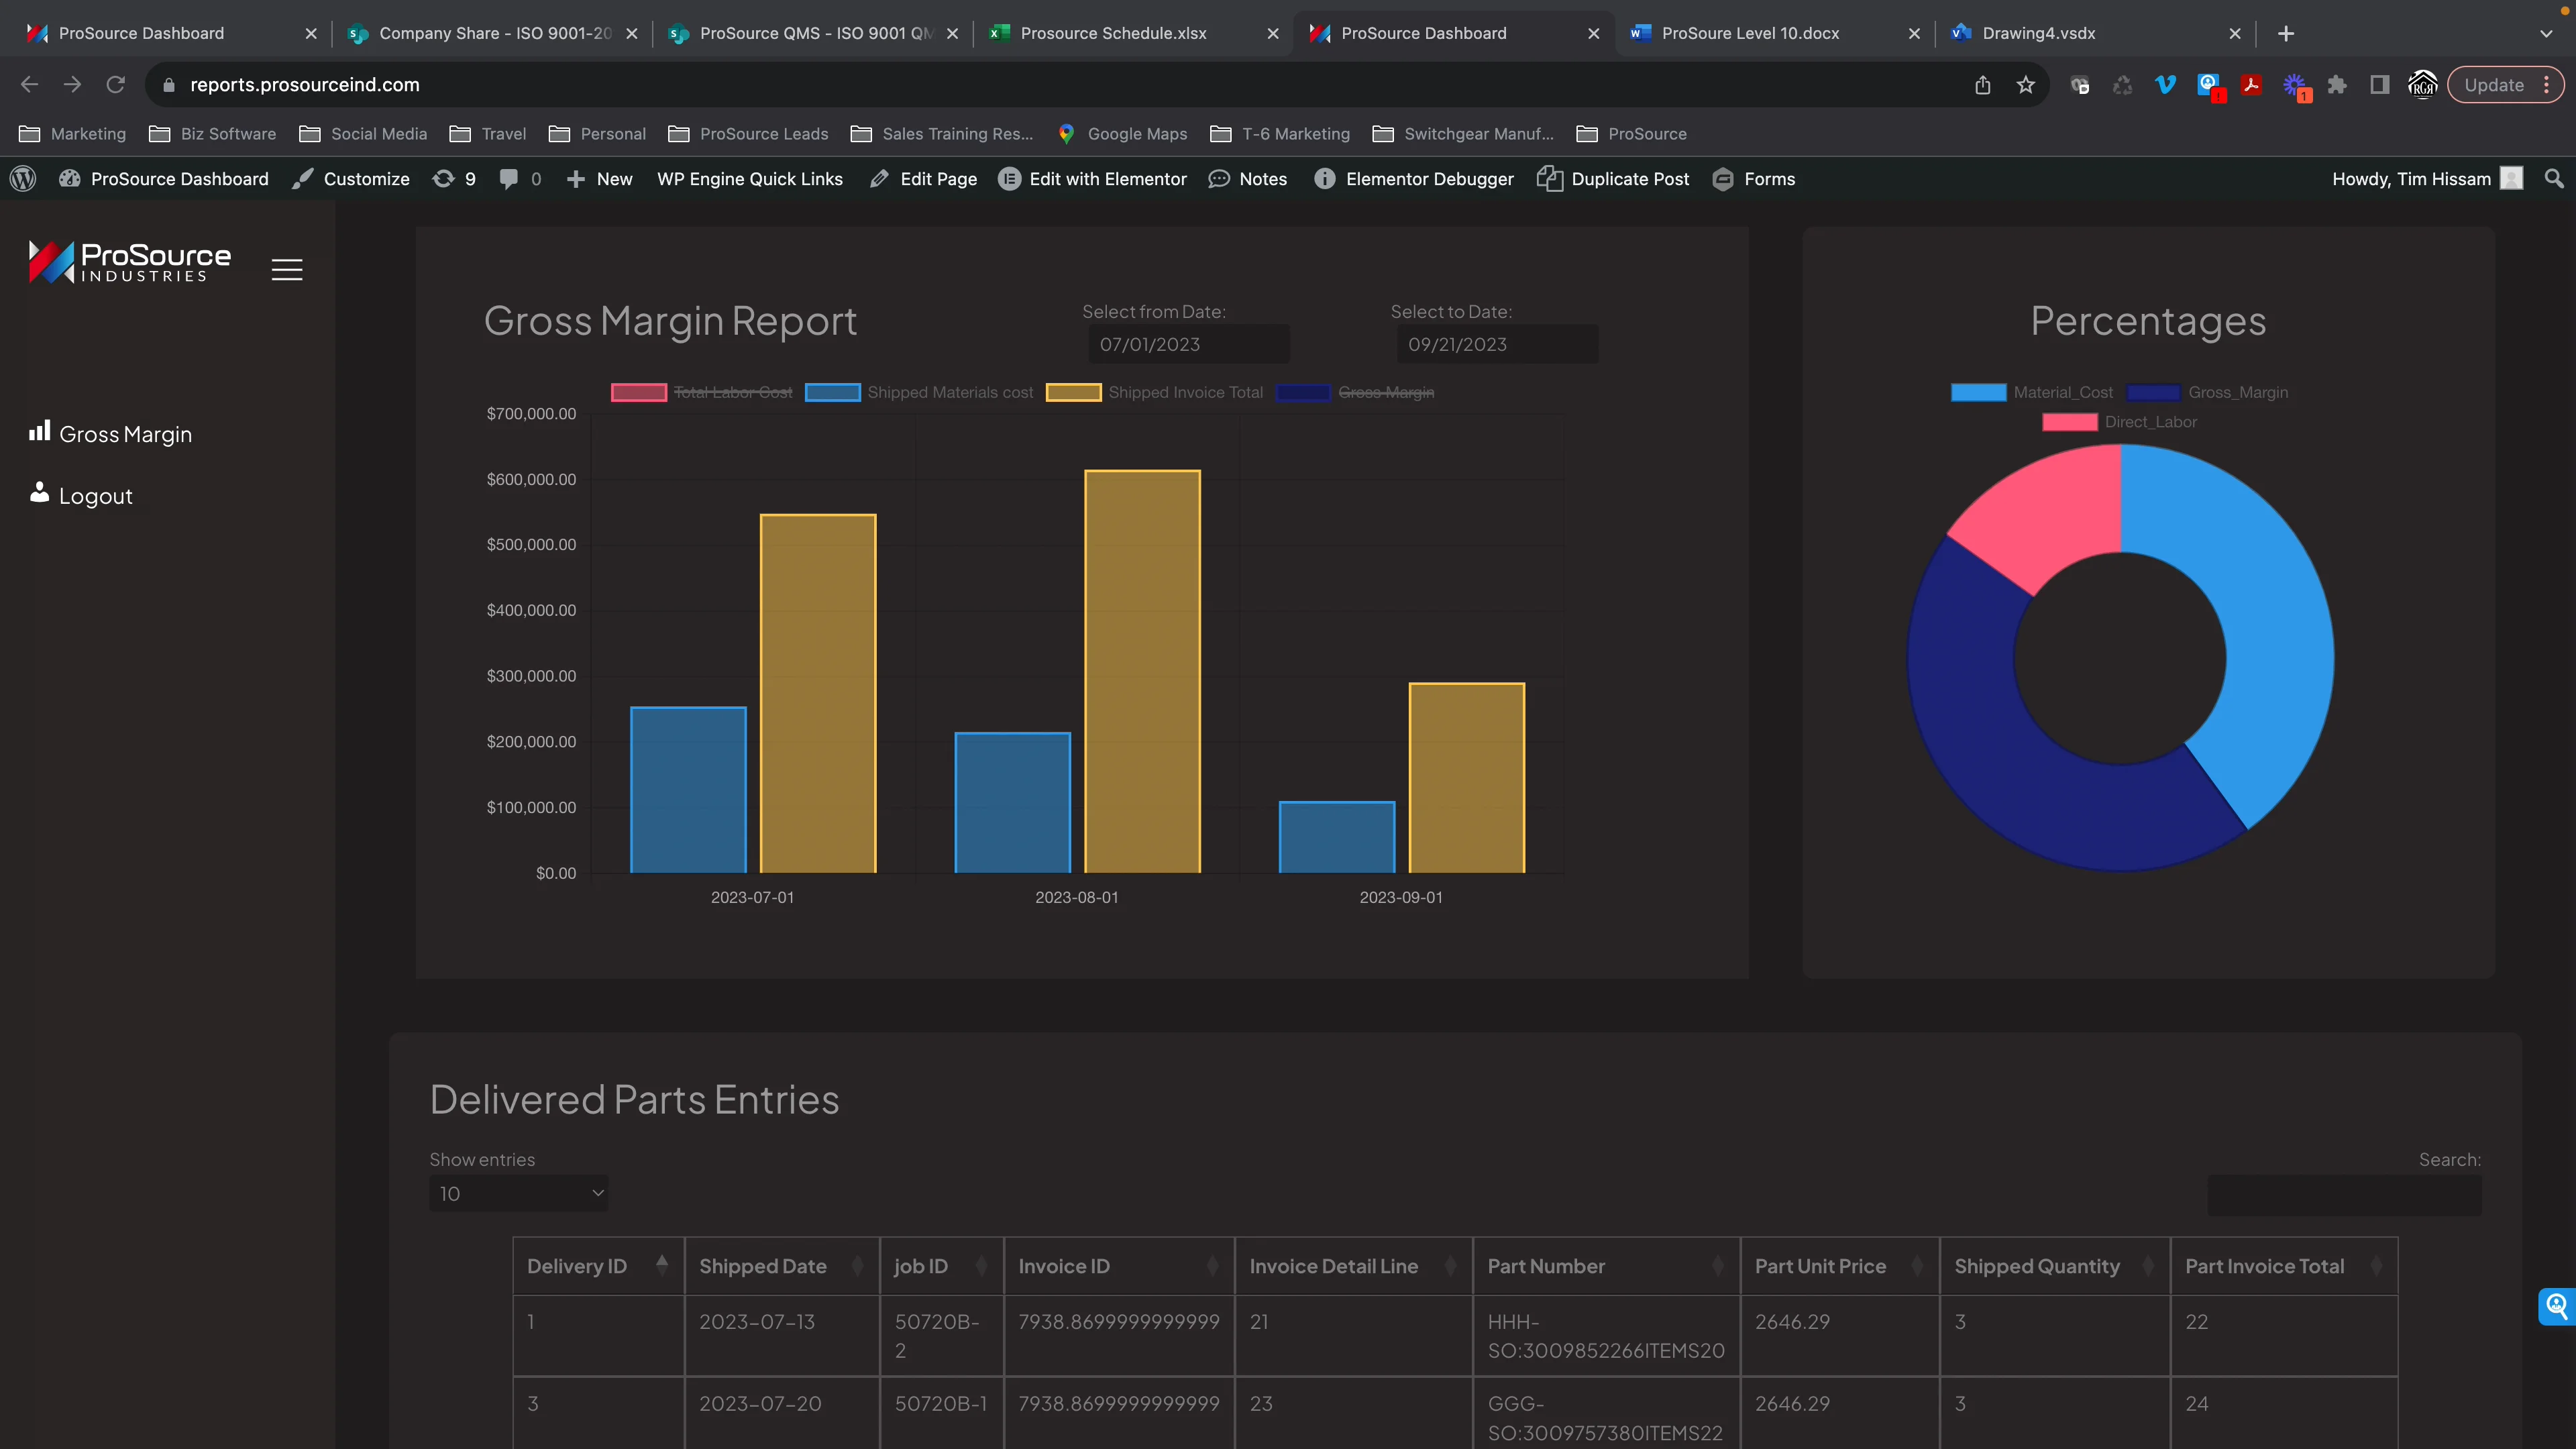Click the Select from Date field
The image size is (2576, 1449).
[x=1188, y=344]
